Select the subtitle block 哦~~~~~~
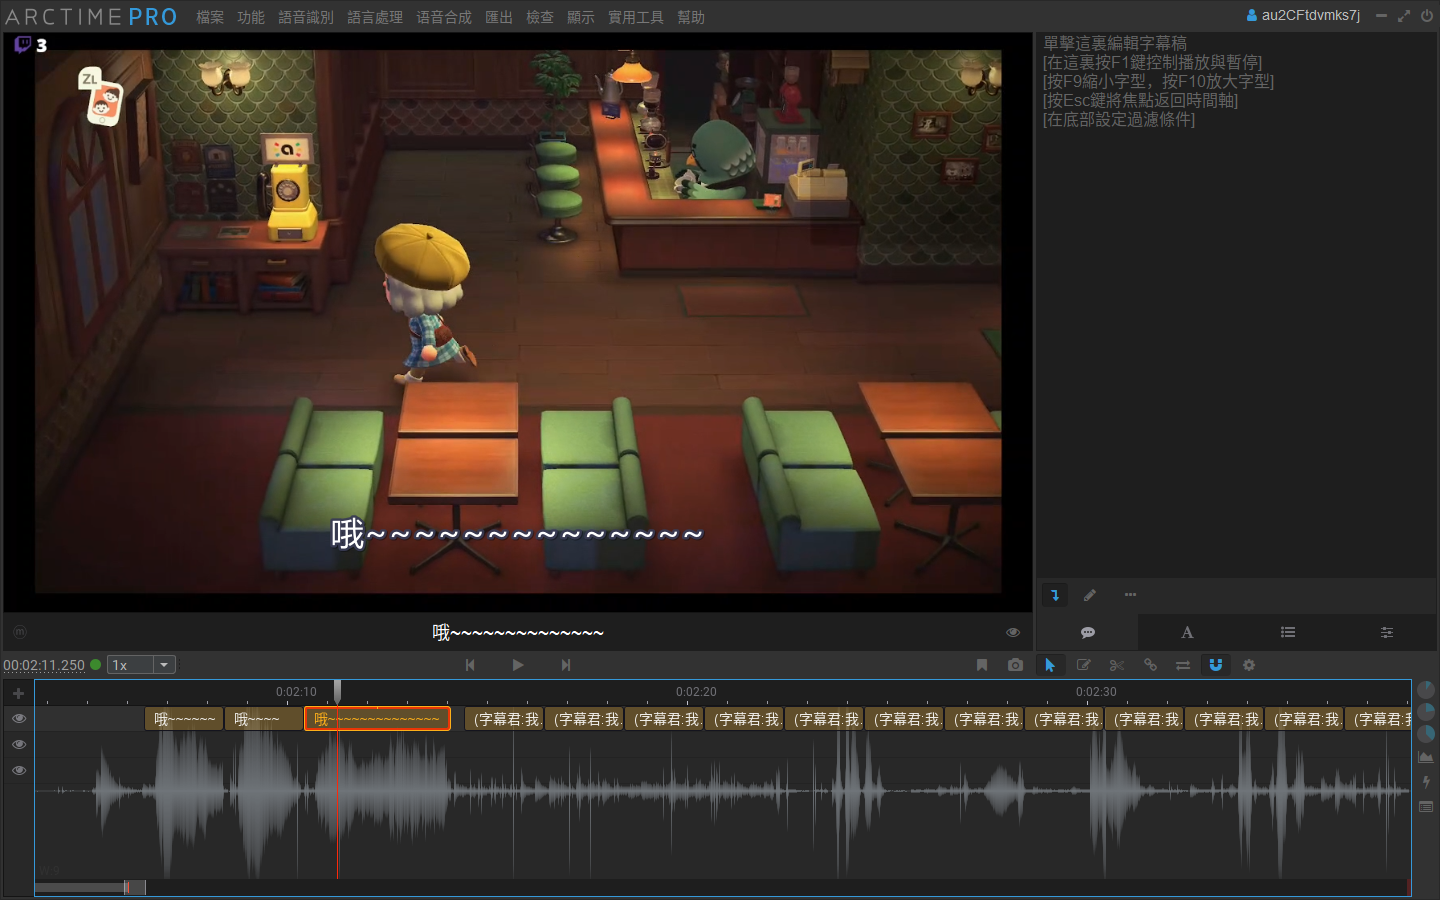The image size is (1440, 900). point(184,719)
